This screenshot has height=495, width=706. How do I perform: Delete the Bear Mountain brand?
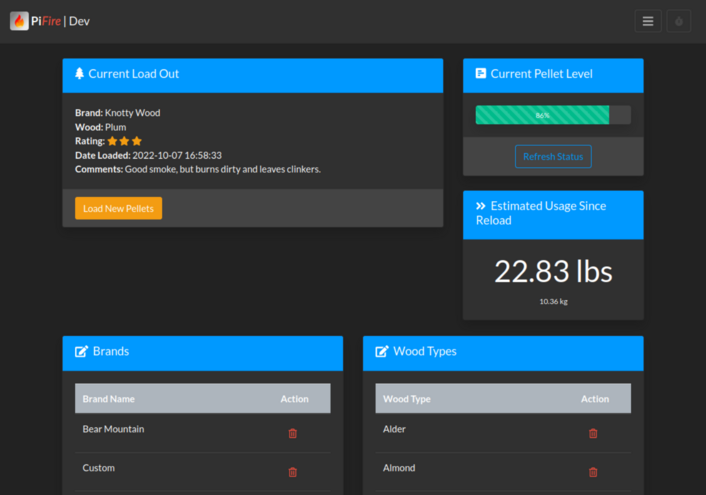[x=293, y=433]
